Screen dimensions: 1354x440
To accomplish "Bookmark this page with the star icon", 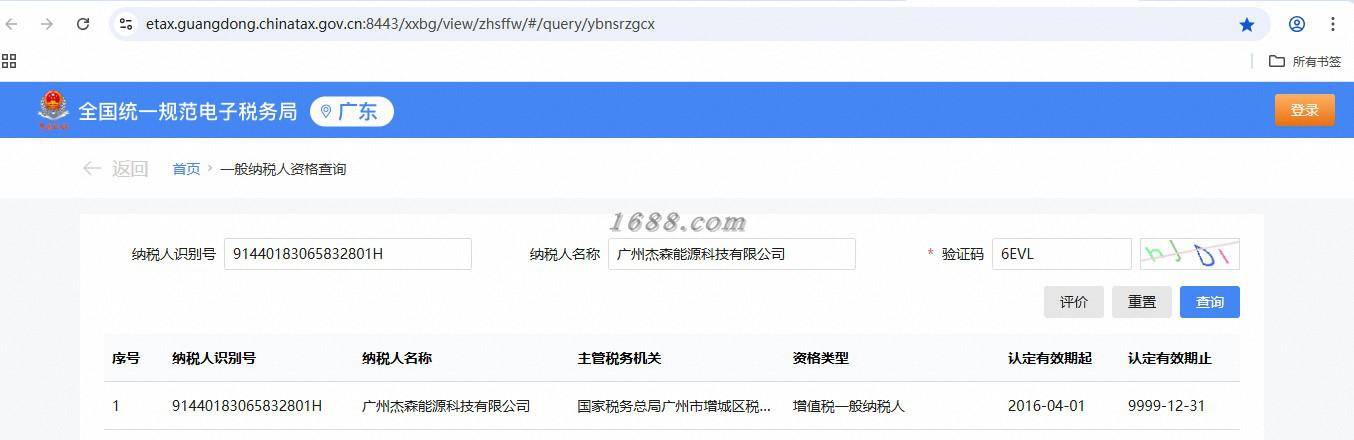I will pyautogui.click(x=1247, y=24).
